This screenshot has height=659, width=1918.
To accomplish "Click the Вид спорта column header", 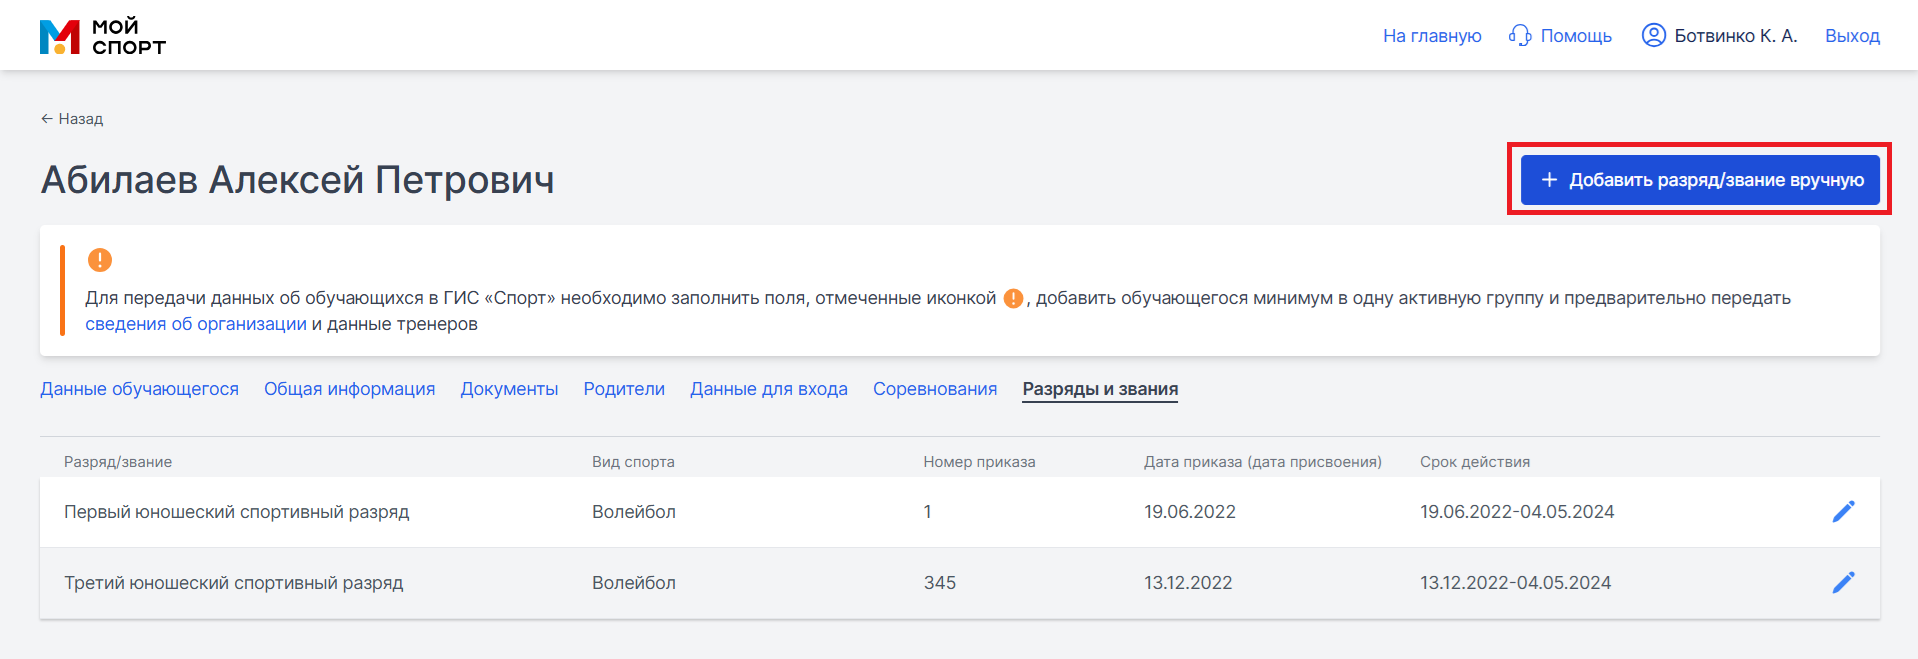I will point(633,462).
